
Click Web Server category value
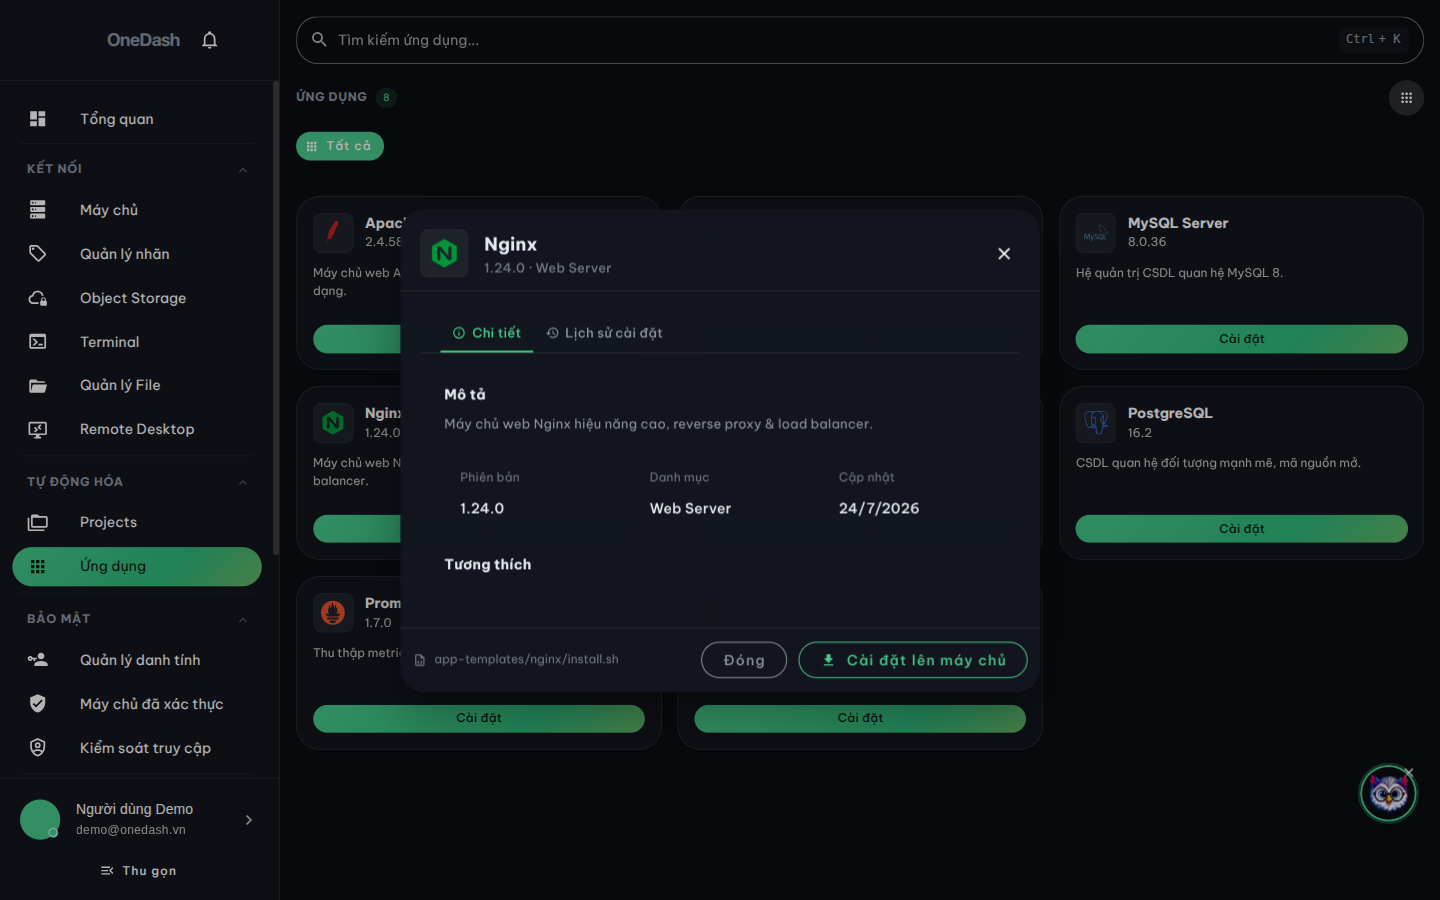690,509
